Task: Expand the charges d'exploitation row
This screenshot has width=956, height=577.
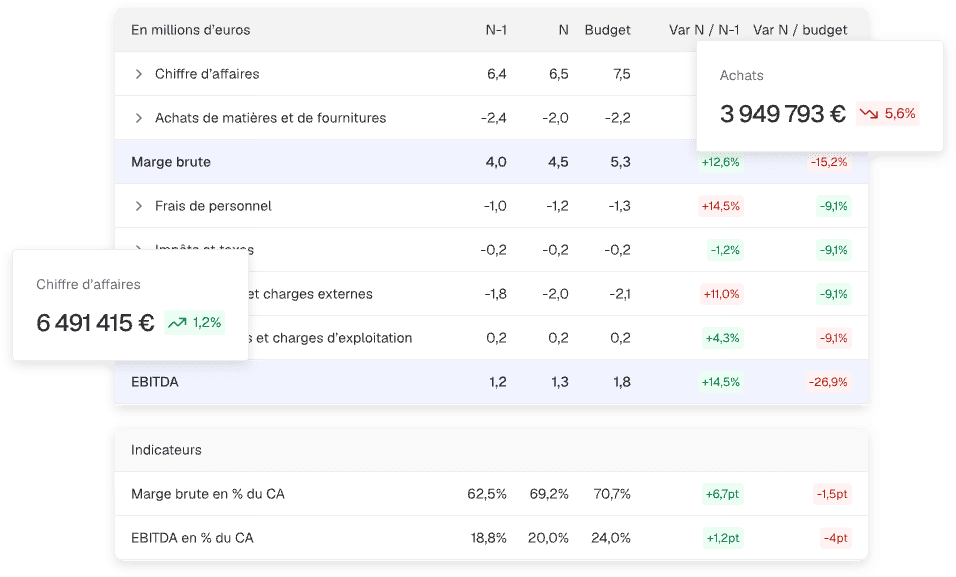Action: point(138,338)
